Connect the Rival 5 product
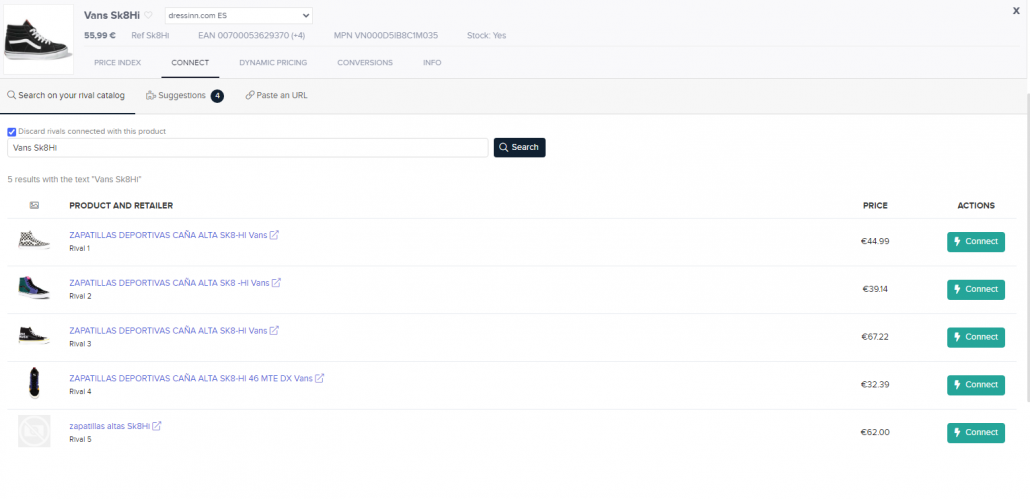The width and height of the screenshot is (1030, 499). [x=975, y=433]
